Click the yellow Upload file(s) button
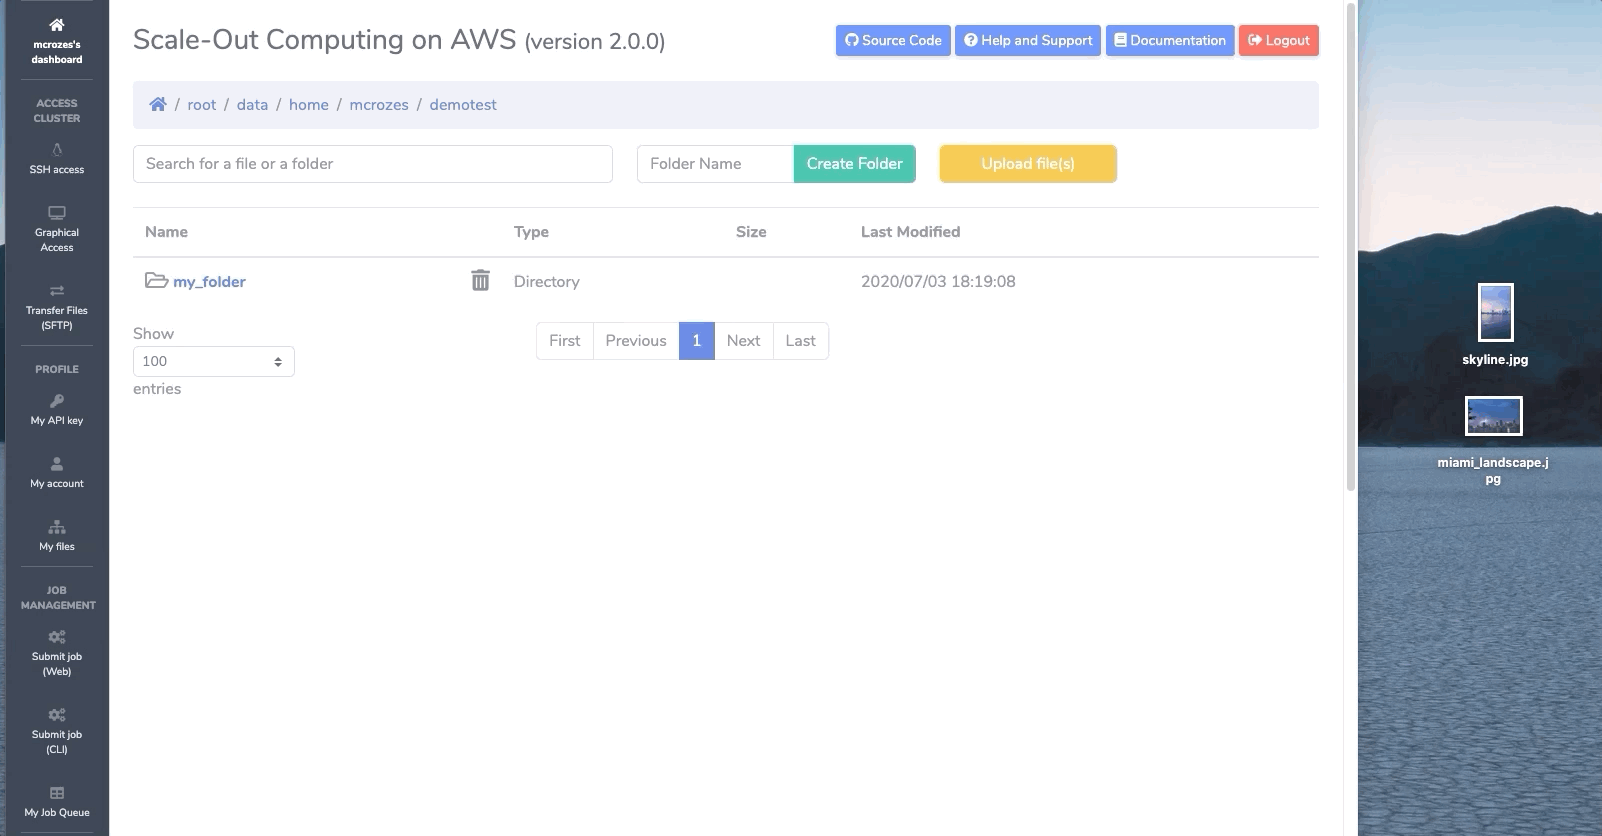This screenshot has height=836, width=1602. tap(1027, 164)
